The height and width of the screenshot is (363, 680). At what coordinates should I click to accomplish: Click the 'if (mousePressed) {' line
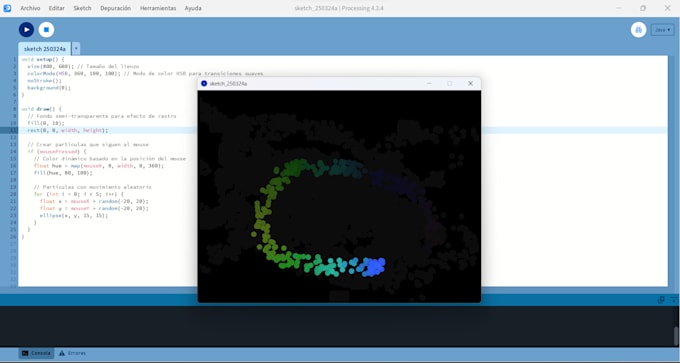pyautogui.click(x=56, y=151)
